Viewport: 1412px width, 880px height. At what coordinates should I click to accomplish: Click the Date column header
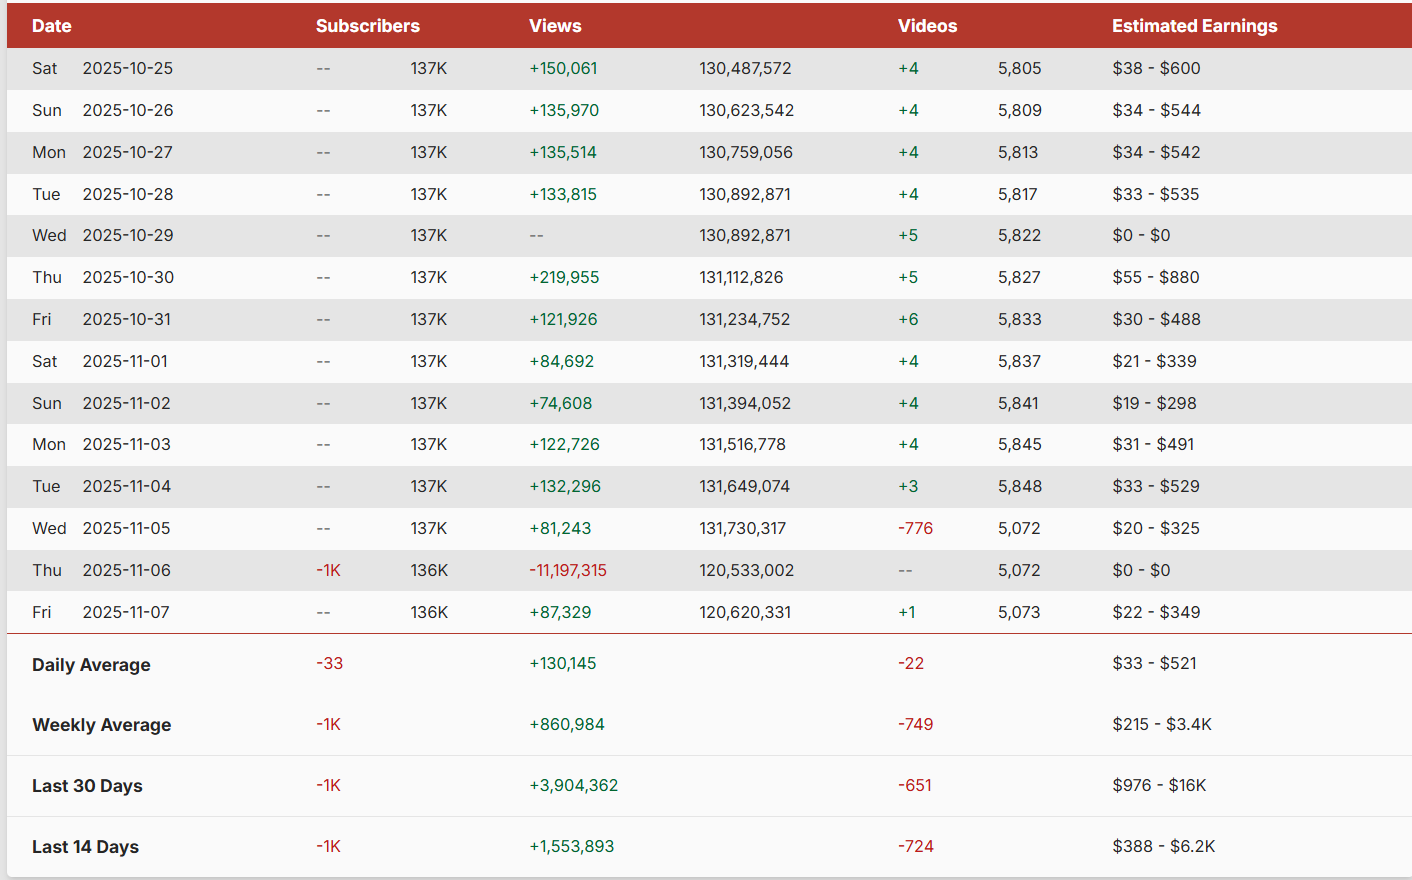(51, 26)
